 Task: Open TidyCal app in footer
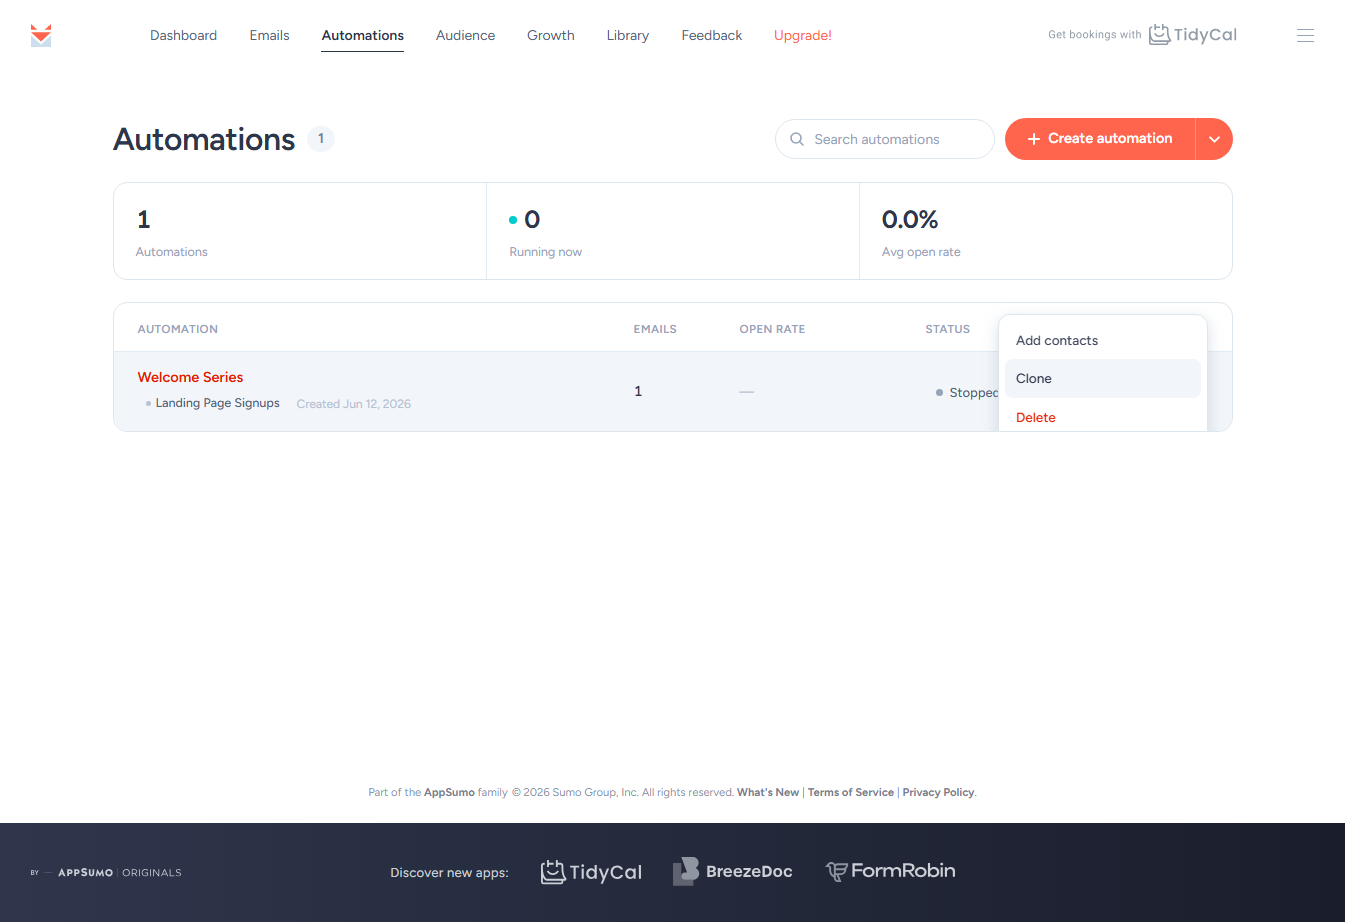[x=591, y=872]
